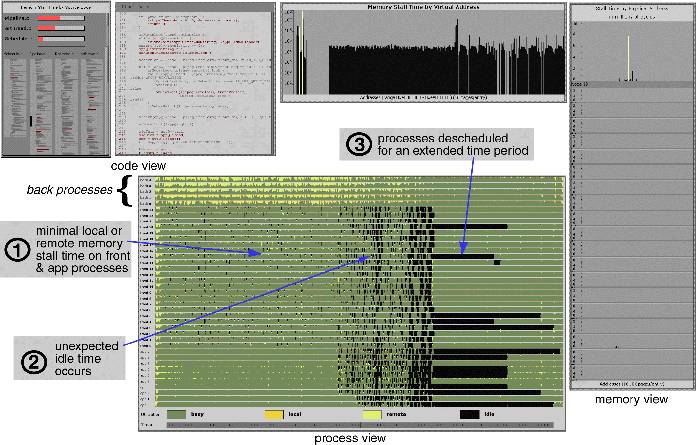The height and width of the screenshot is (445, 696).
Task: Click the light-yellow remote legend swatch
Action: tap(372, 414)
